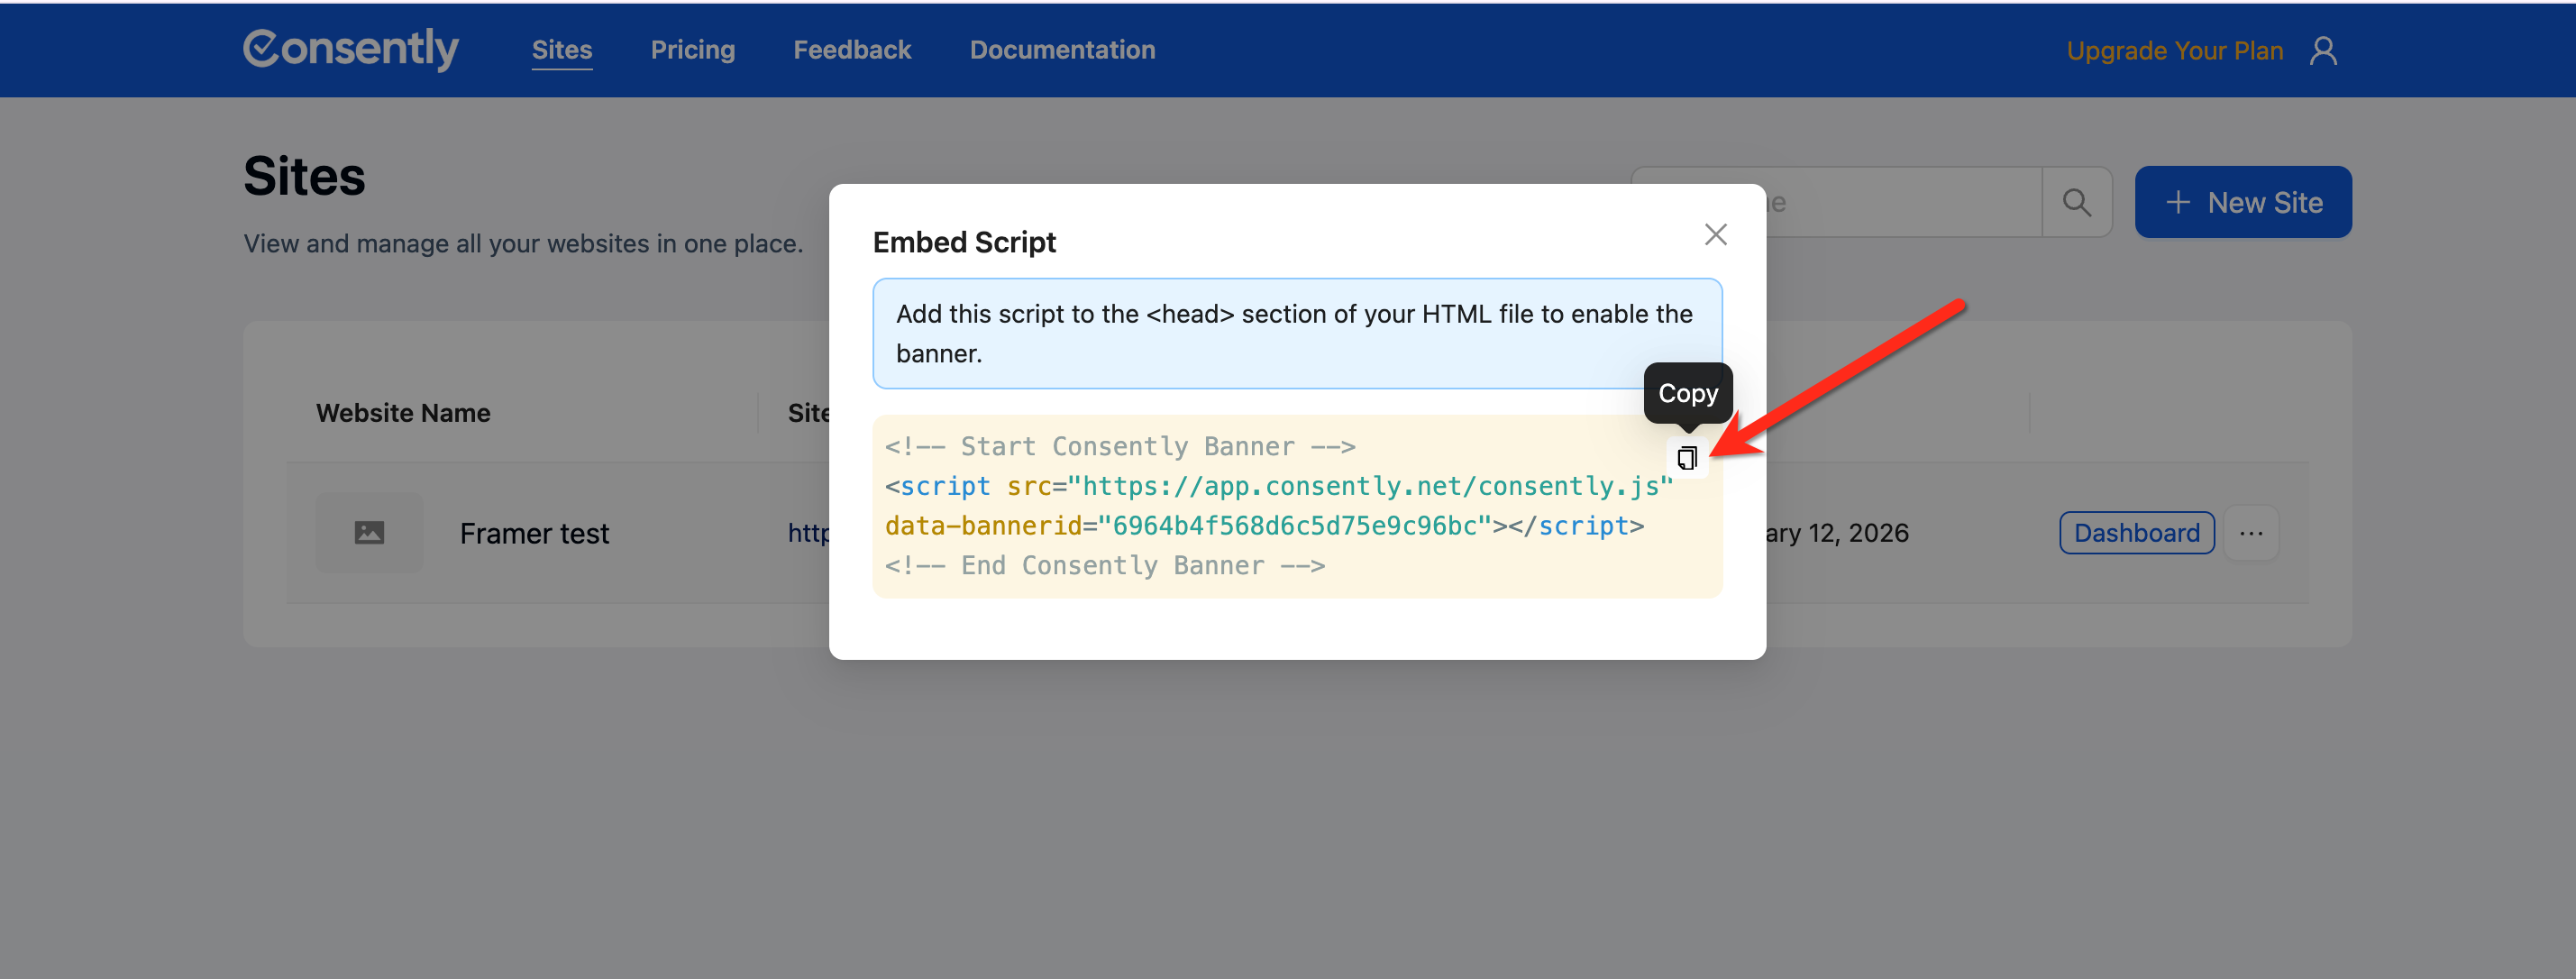The width and height of the screenshot is (2576, 979).
Task: Click the Embed Script dialog title
Action: tap(964, 242)
